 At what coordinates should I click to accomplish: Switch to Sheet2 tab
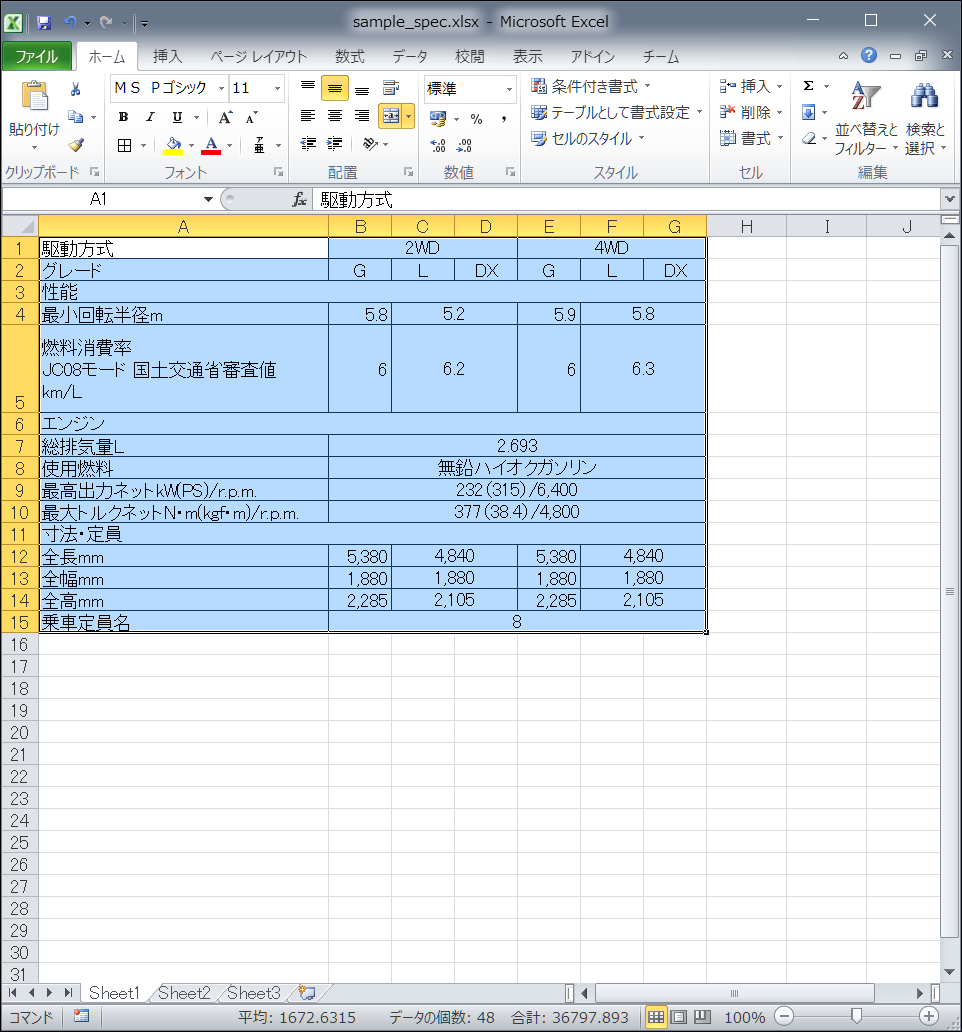pos(184,993)
